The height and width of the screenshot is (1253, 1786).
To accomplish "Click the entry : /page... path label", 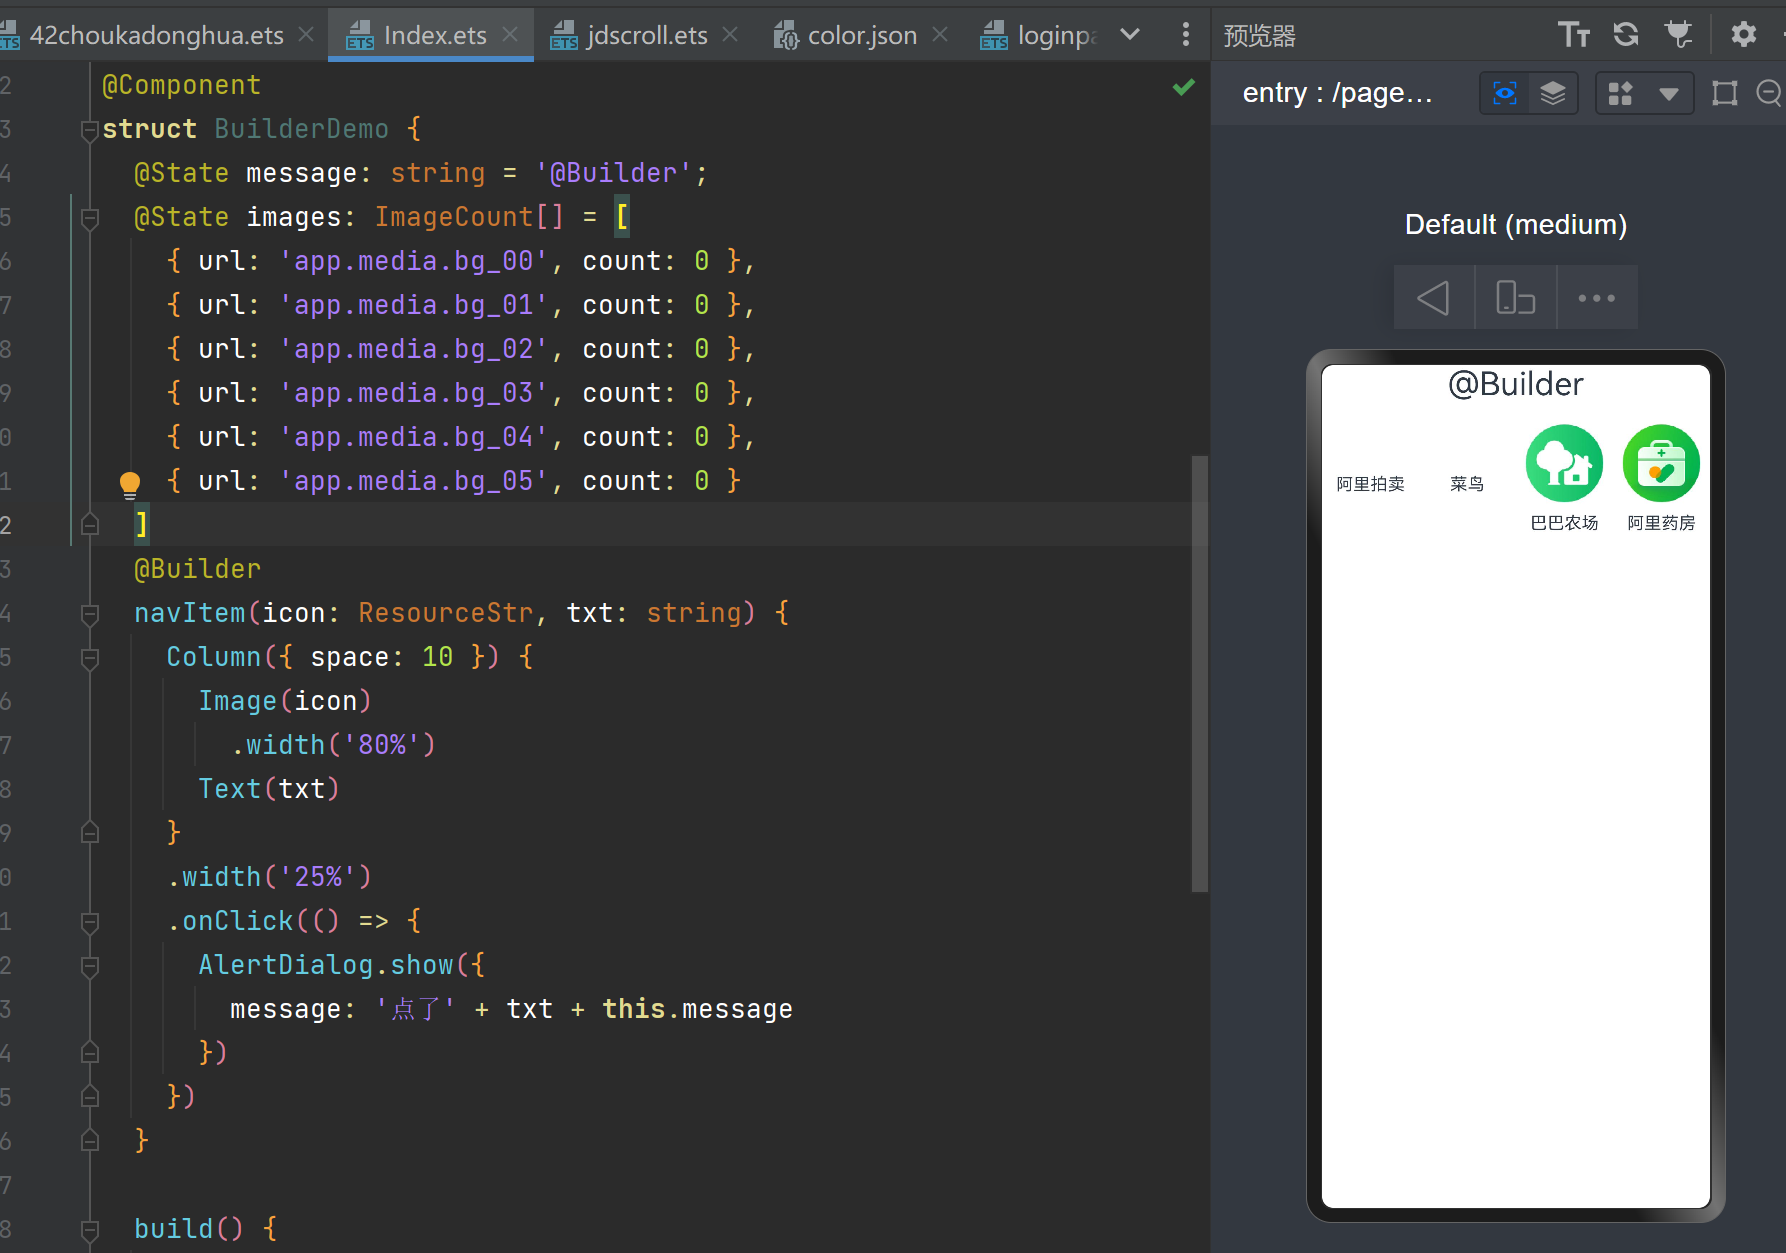I will pos(1338,93).
